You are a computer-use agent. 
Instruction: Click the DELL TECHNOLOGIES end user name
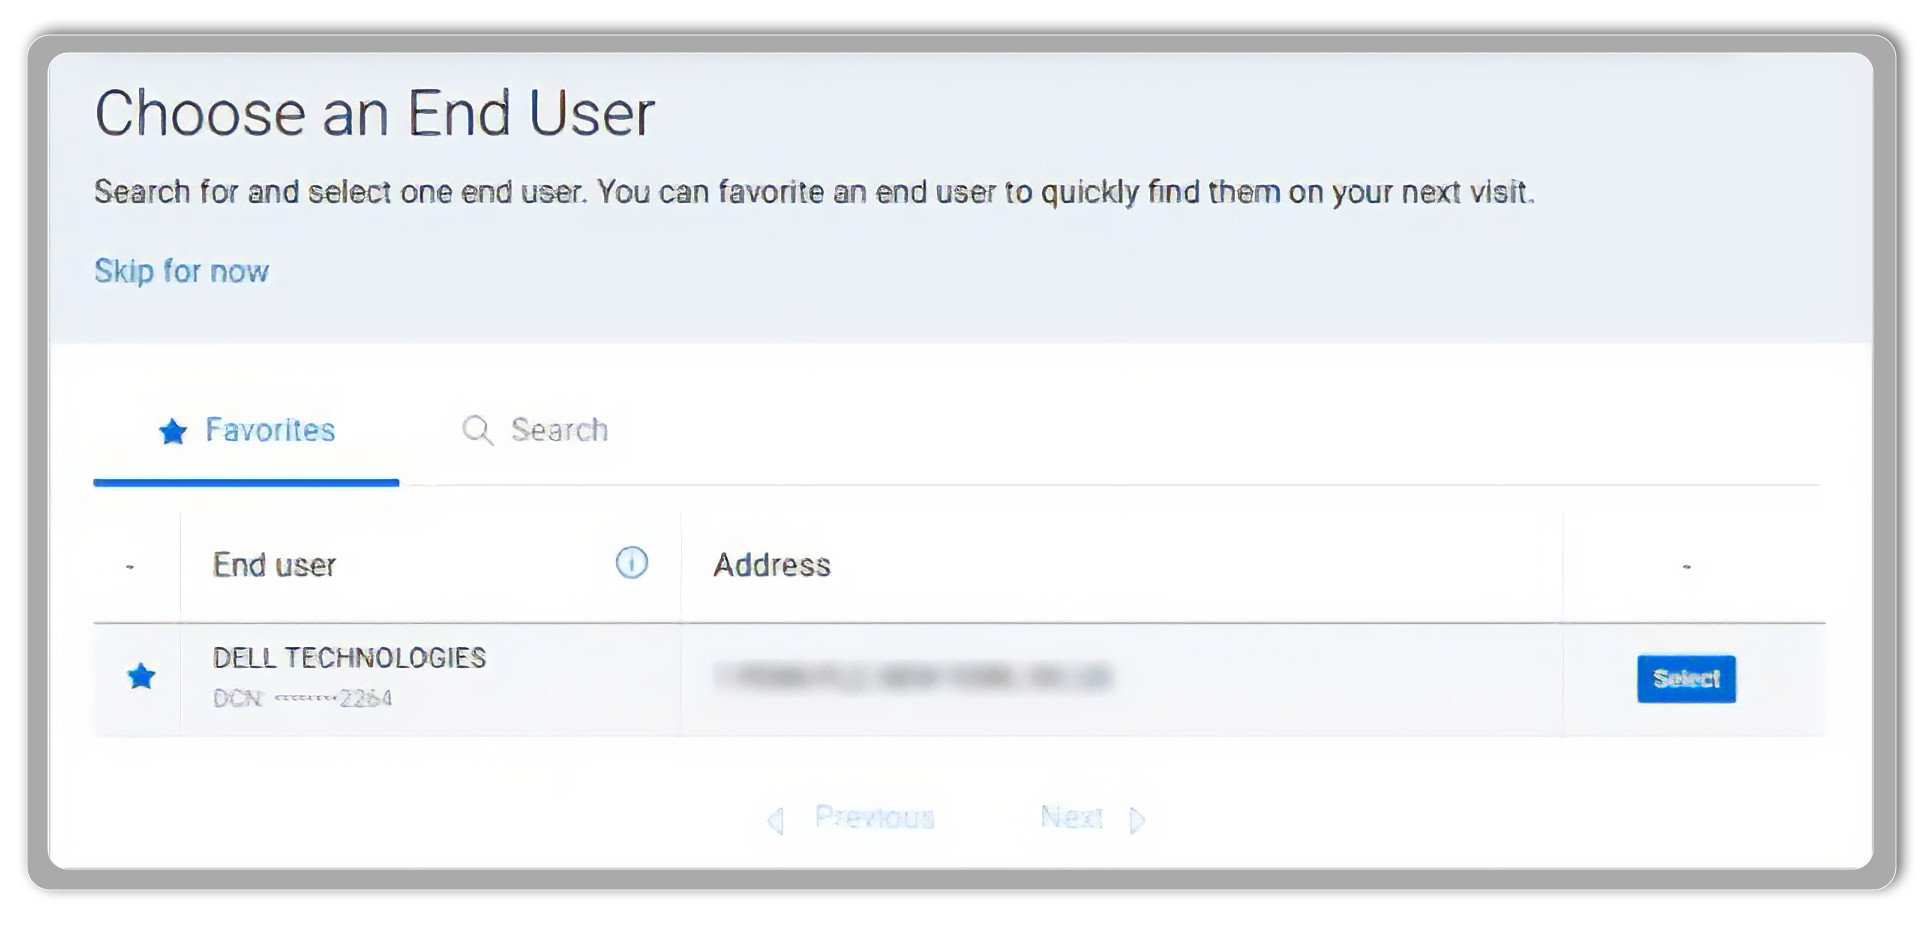349,657
